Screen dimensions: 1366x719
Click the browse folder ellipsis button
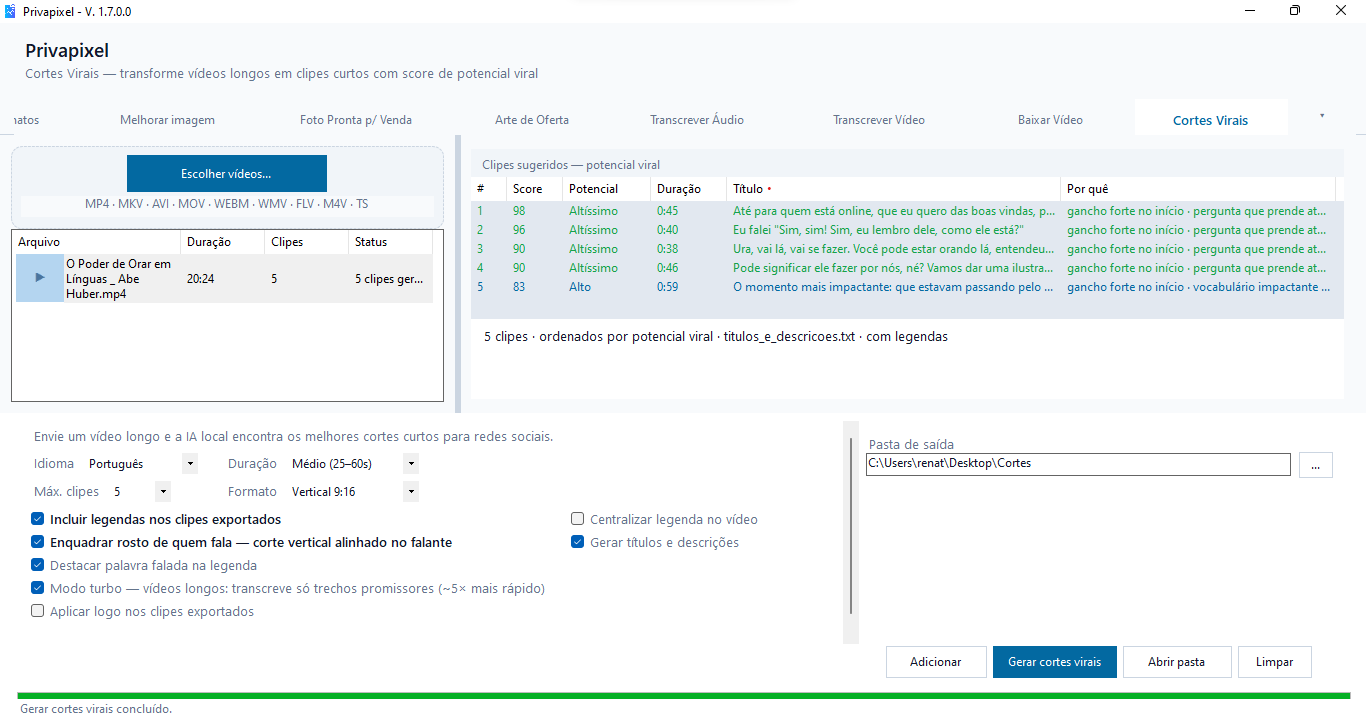(1316, 465)
